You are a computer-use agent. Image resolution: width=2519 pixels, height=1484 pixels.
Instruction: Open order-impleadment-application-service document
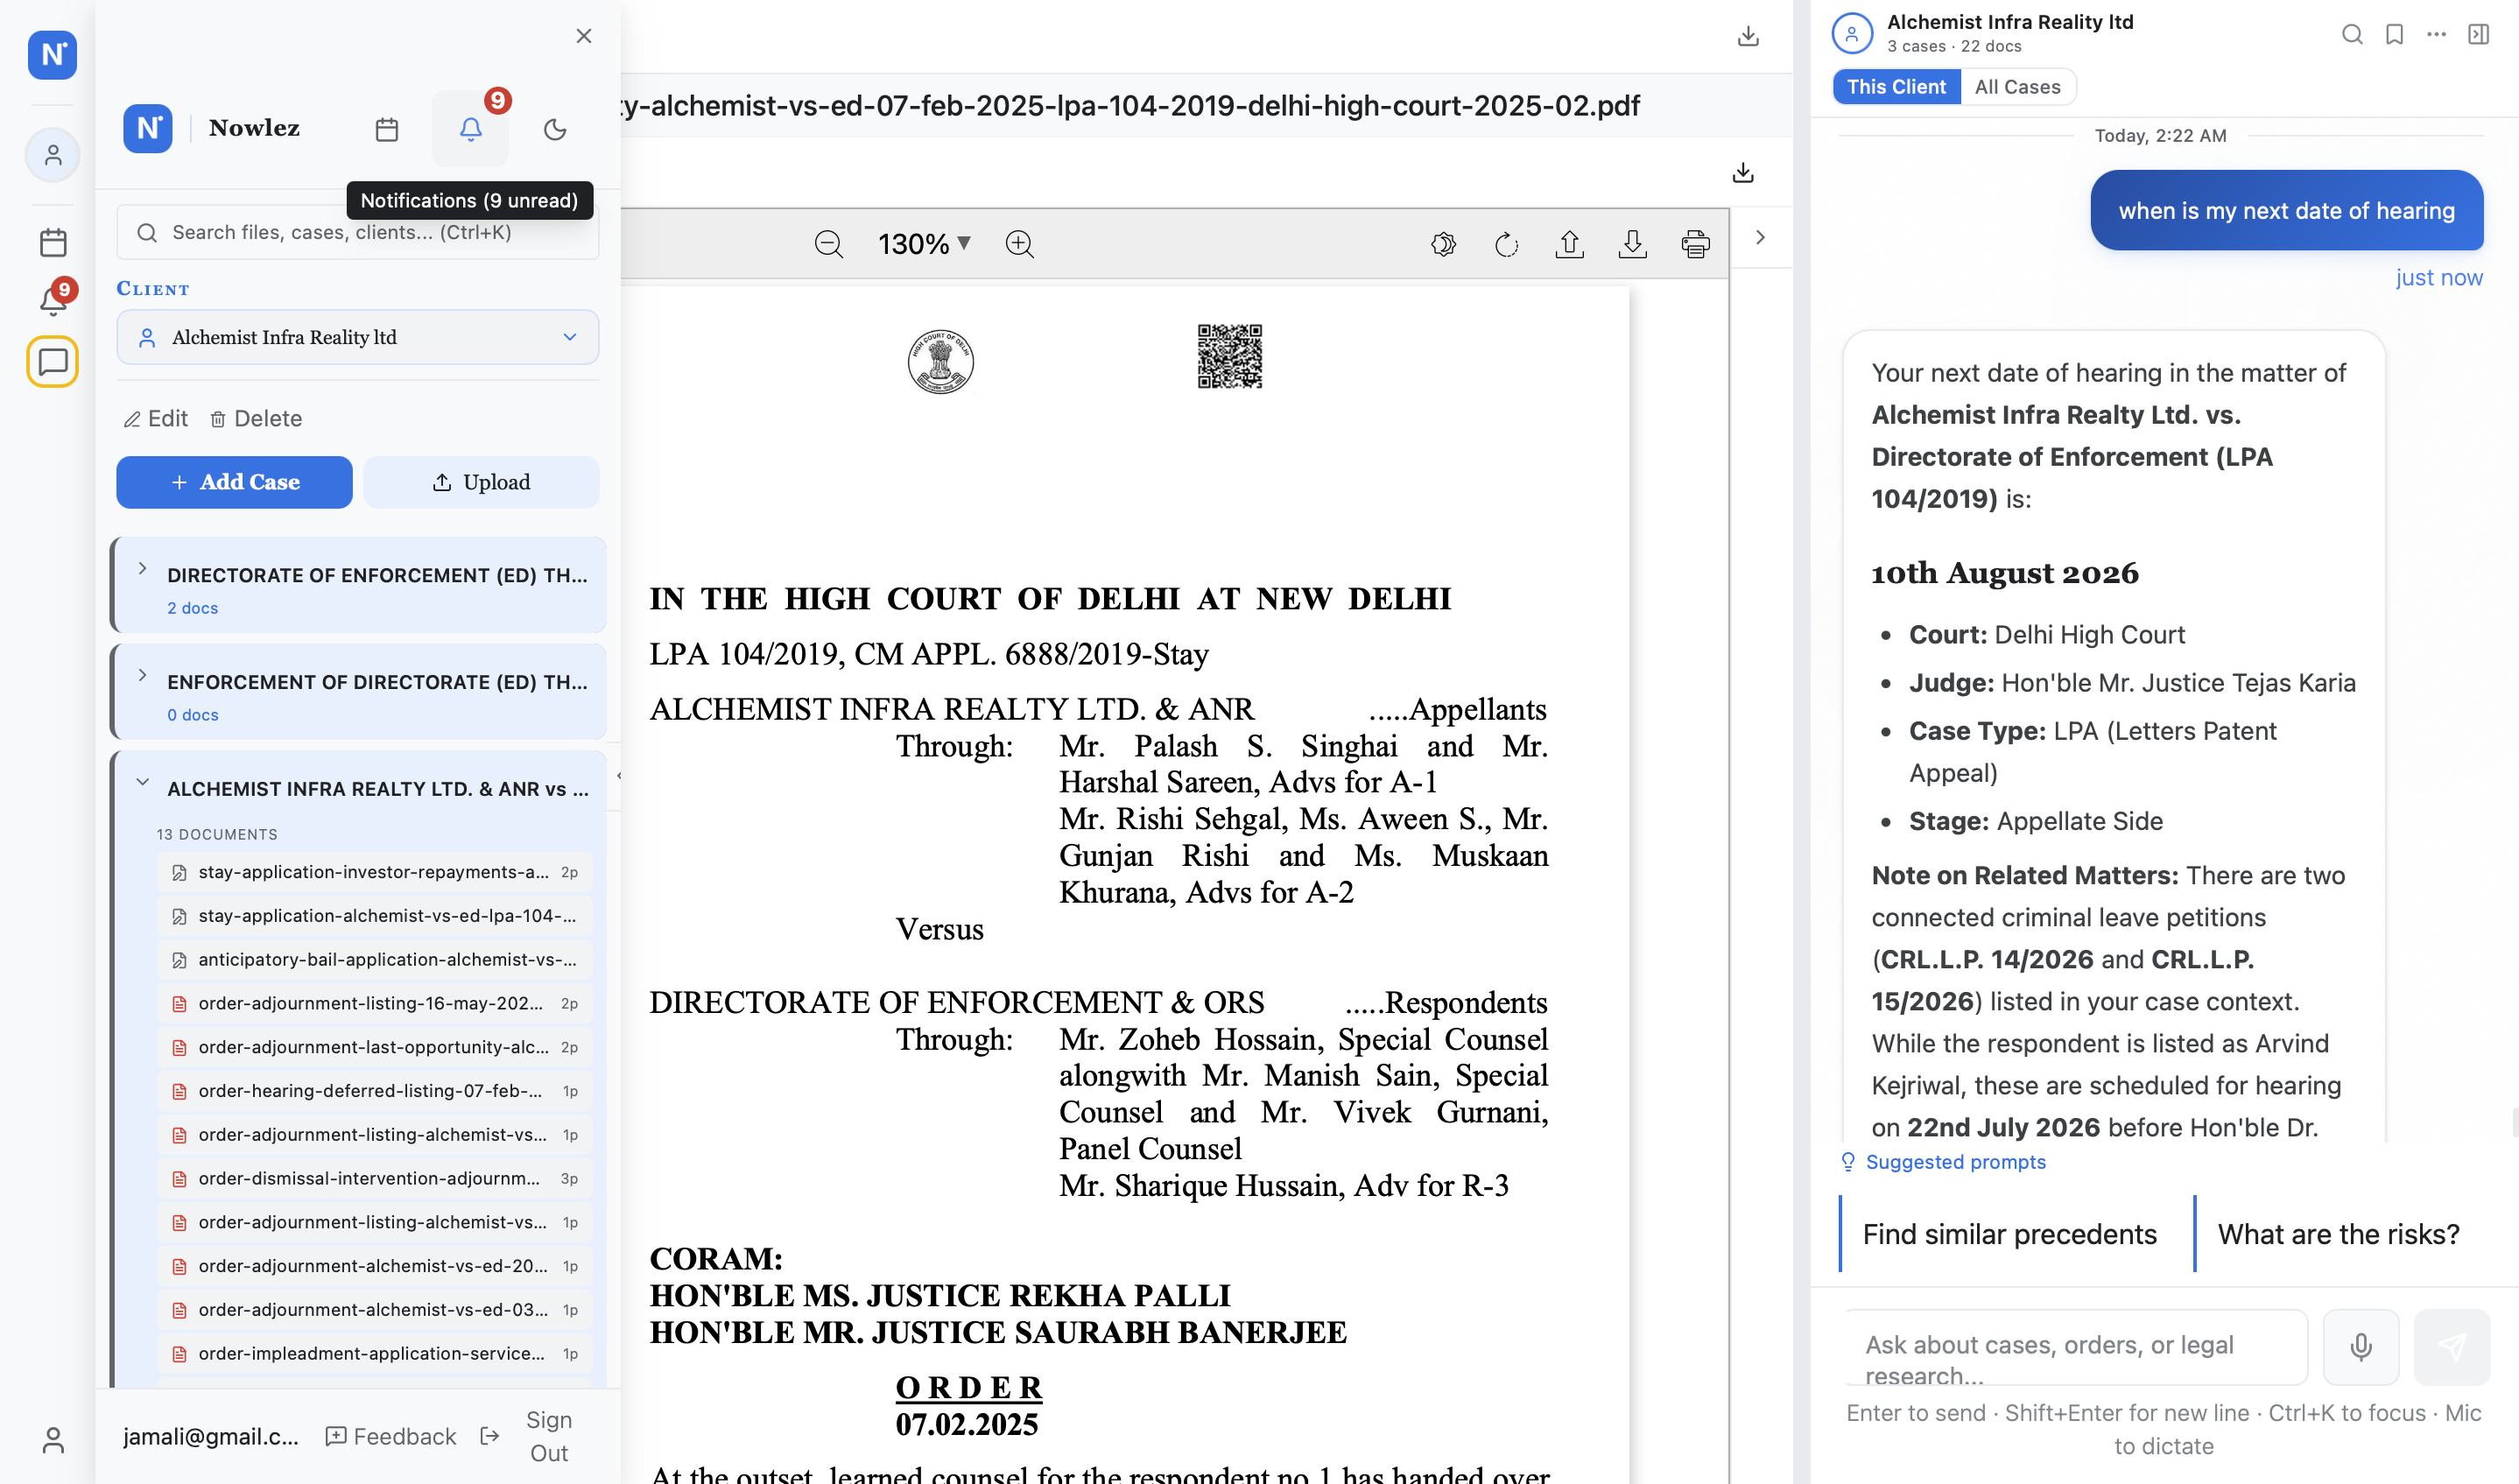[374, 1354]
